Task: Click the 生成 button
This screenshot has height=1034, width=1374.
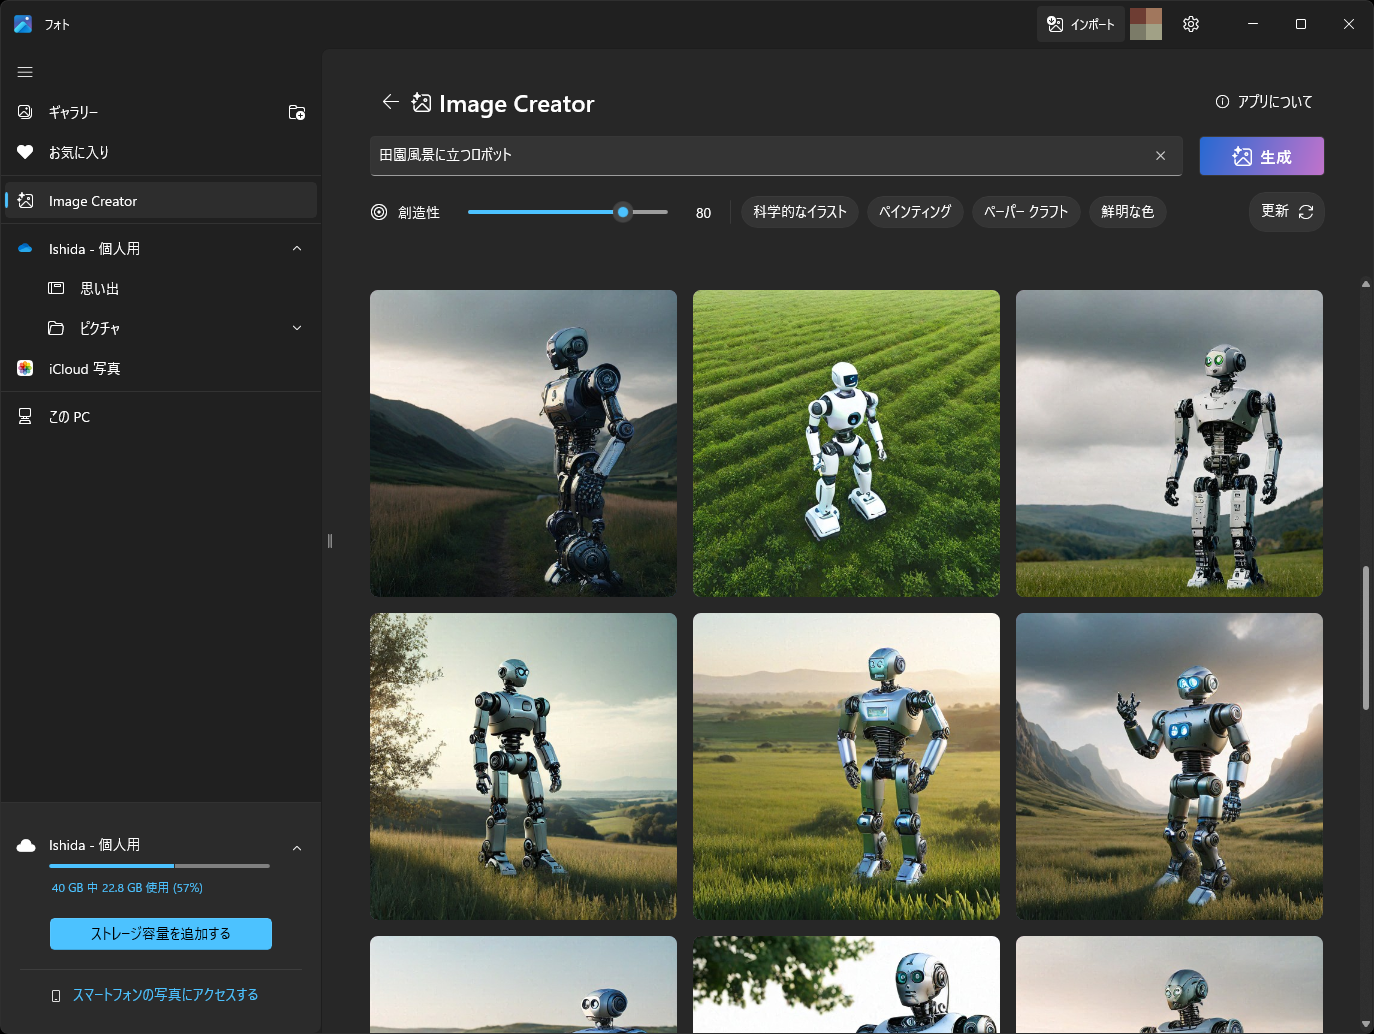Action: click(x=1261, y=155)
